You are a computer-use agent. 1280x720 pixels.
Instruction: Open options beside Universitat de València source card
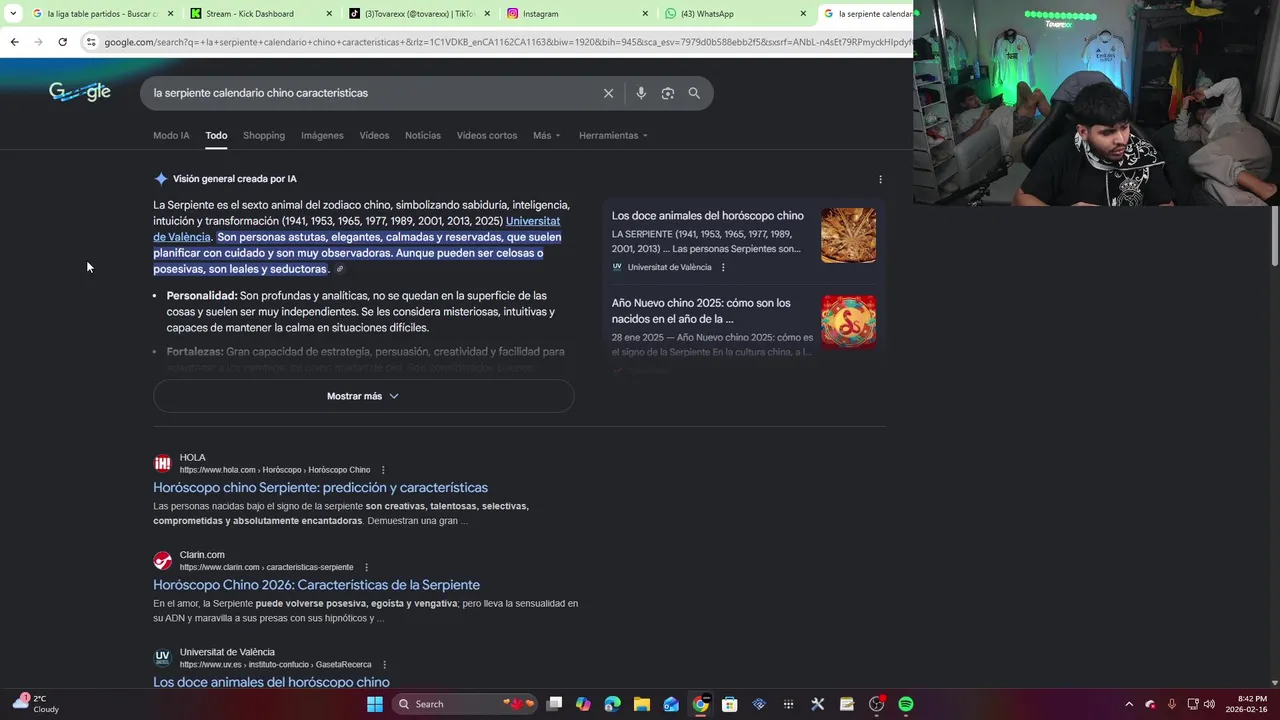click(x=723, y=267)
